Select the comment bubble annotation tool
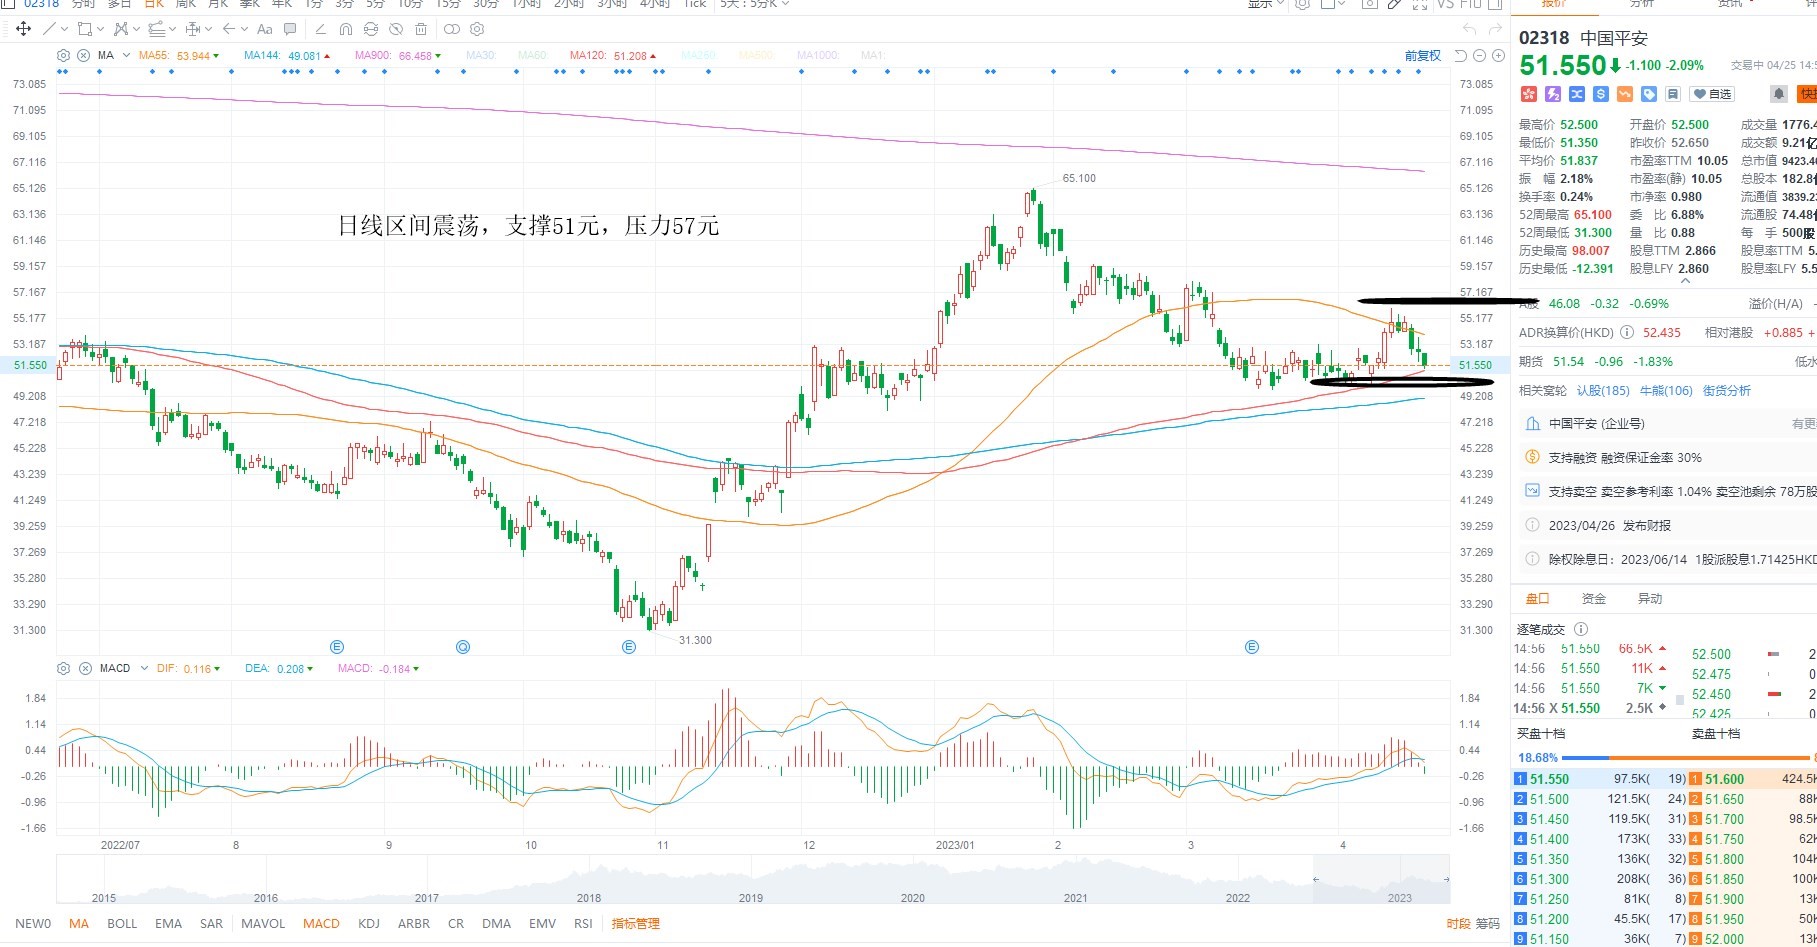Viewport: 1817px width, 947px height. click(290, 29)
